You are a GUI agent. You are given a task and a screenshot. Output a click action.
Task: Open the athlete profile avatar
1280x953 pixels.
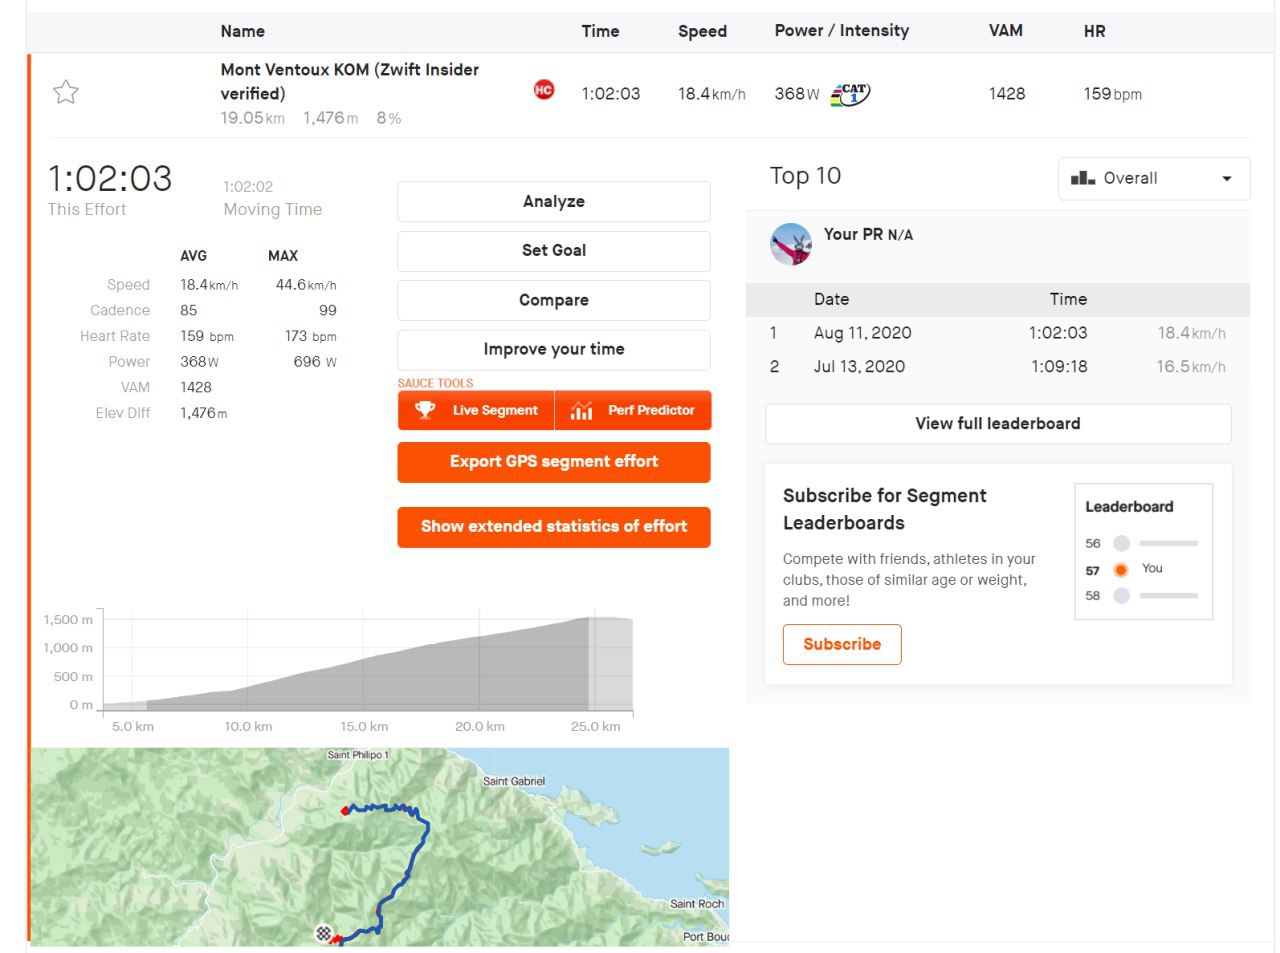point(791,244)
